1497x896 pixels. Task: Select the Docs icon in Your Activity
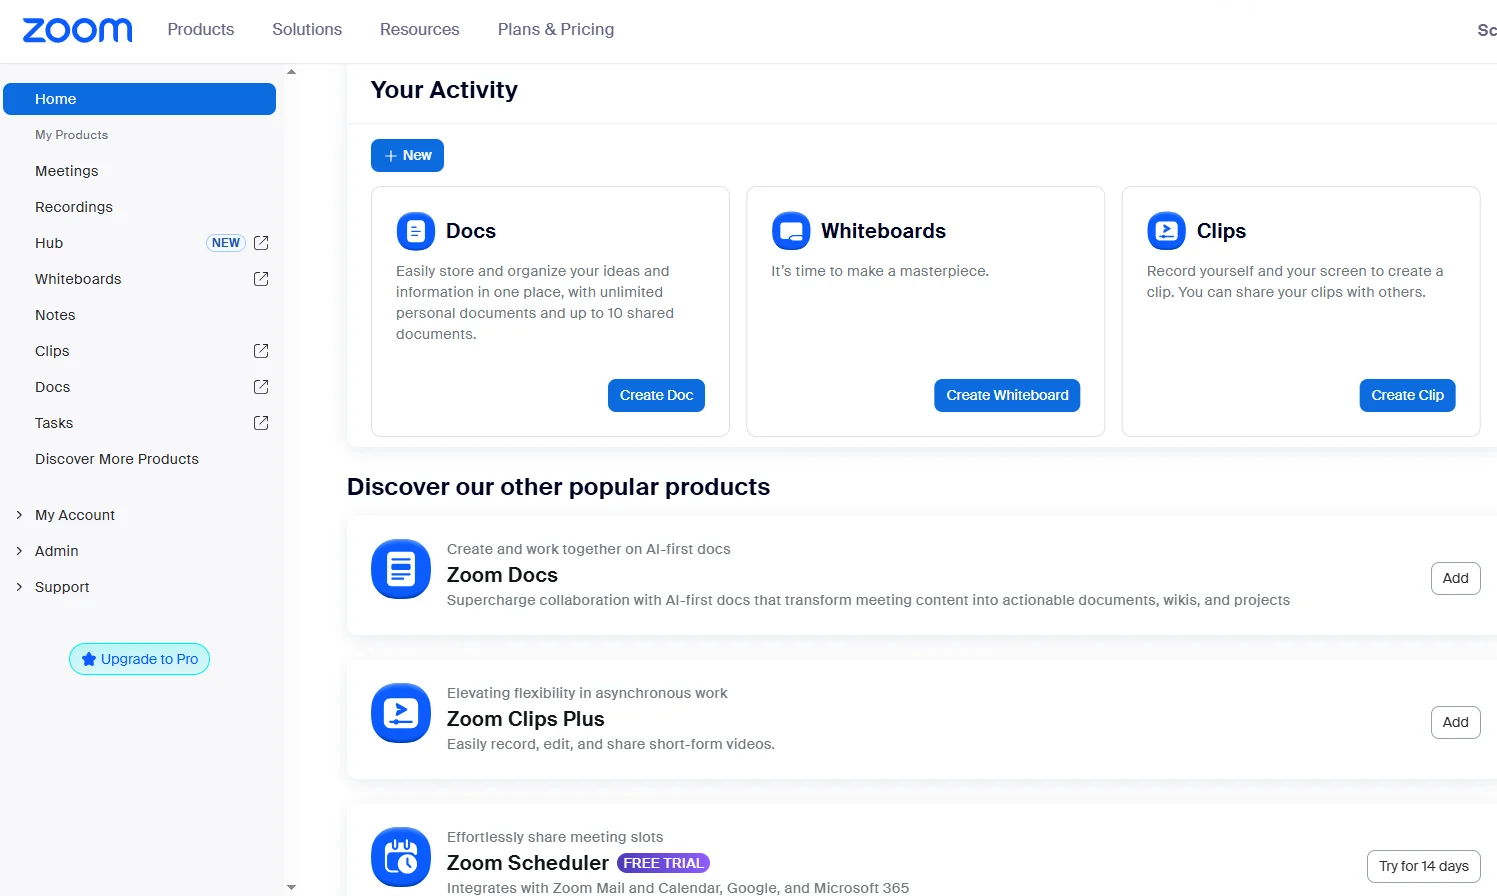point(415,230)
